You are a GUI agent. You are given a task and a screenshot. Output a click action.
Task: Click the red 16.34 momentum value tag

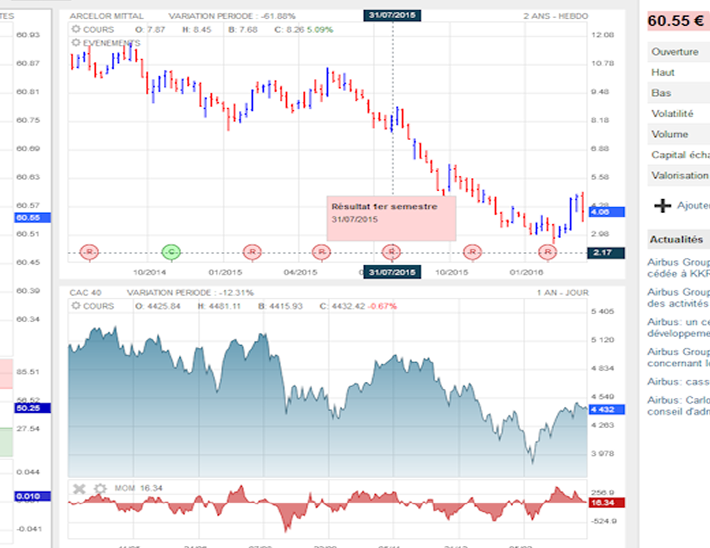607,502
